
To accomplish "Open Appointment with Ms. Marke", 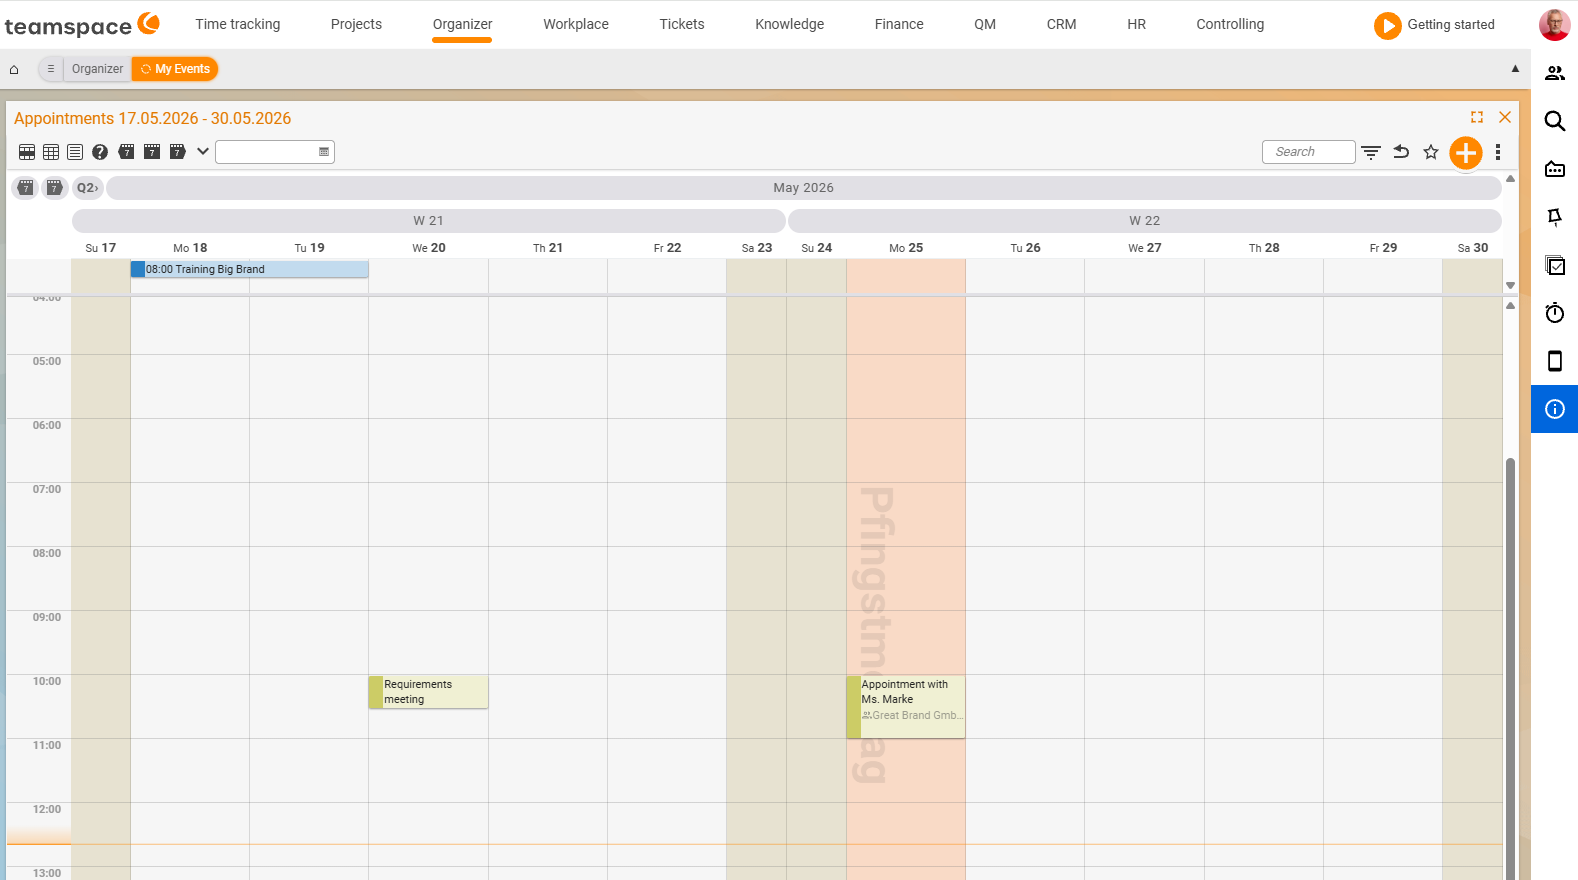I will coord(906,707).
